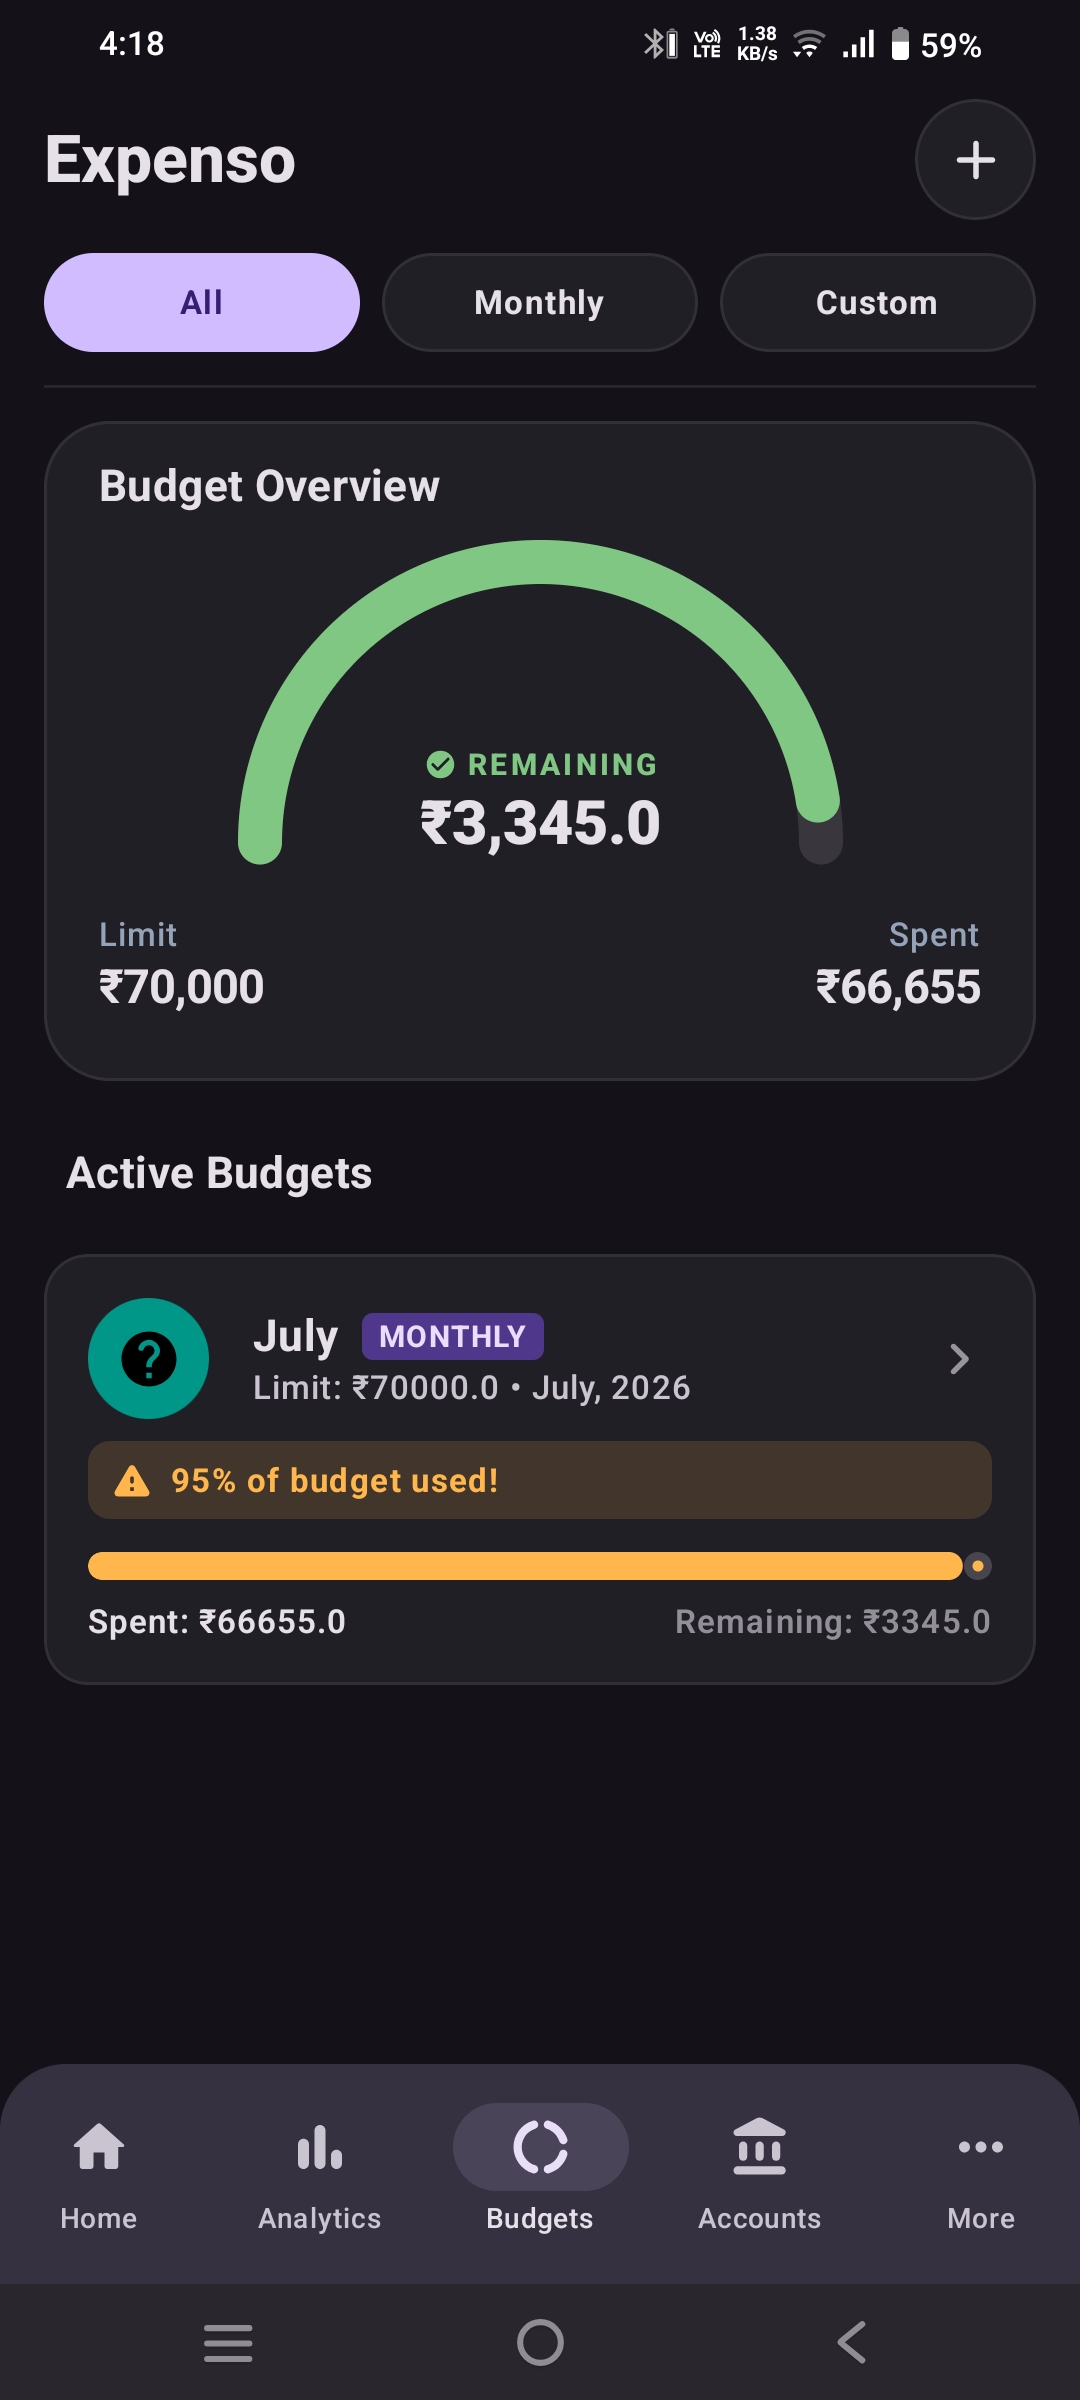Open the Home tab icon
1080x2400 pixels.
click(99, 2146)
